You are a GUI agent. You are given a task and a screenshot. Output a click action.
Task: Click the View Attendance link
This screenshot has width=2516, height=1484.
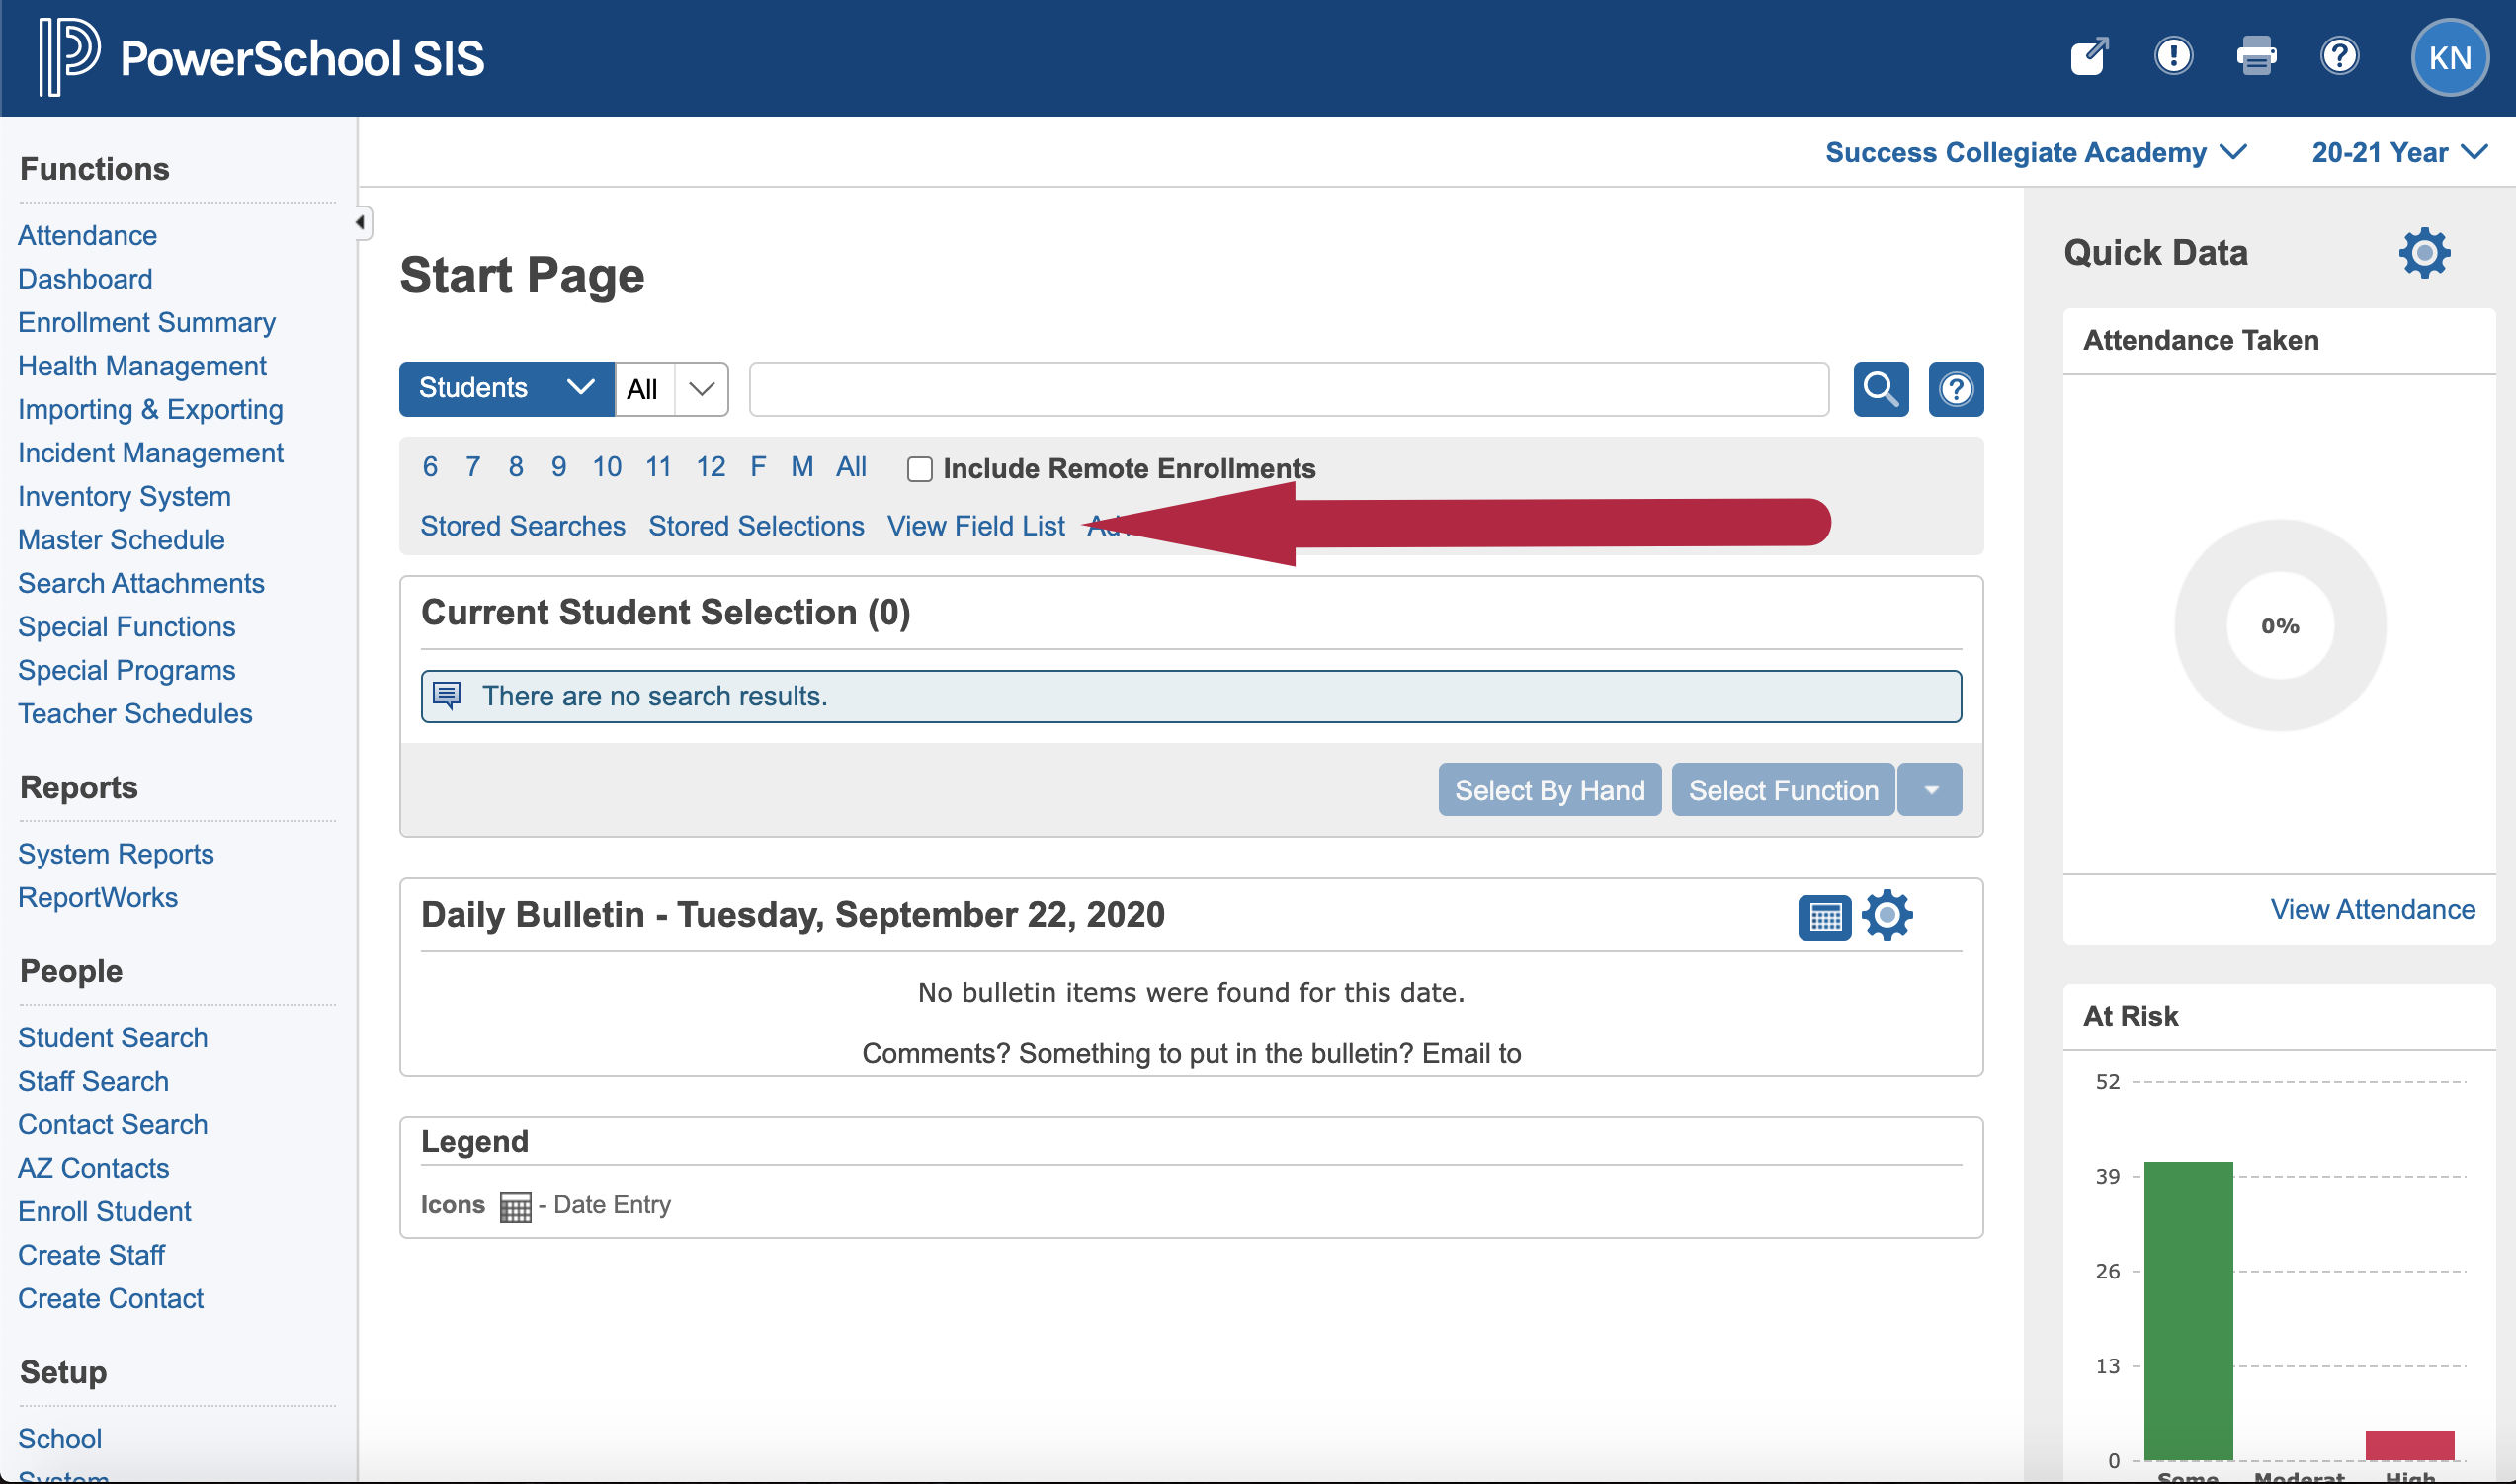click(2371, 910)
